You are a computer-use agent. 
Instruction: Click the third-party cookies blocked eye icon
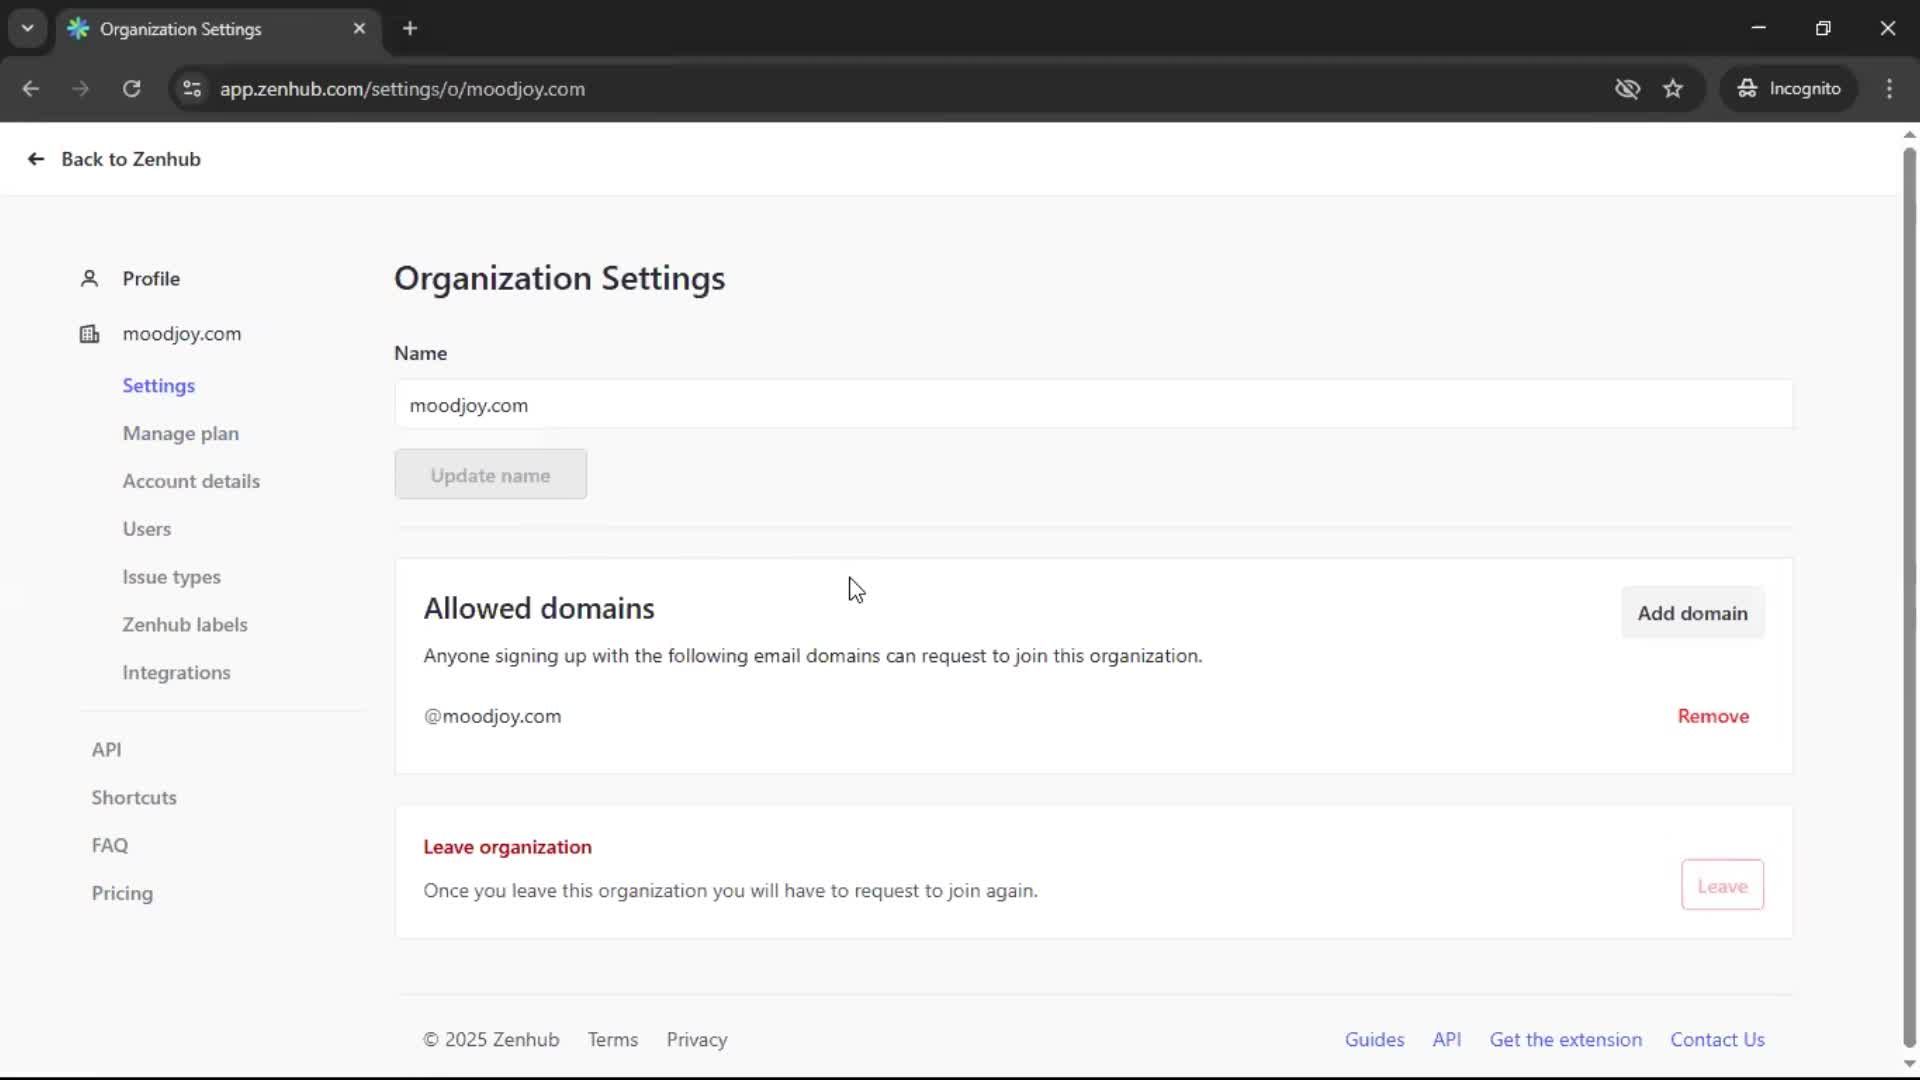coord(1628,89)
